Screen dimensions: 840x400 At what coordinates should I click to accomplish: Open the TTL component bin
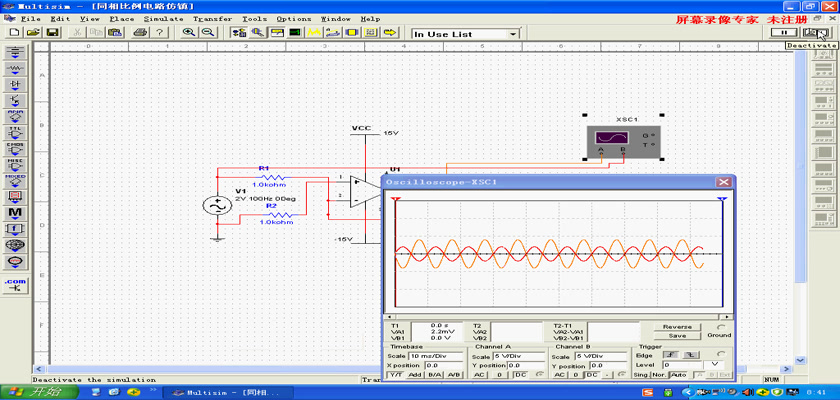[x=16, y=133]
